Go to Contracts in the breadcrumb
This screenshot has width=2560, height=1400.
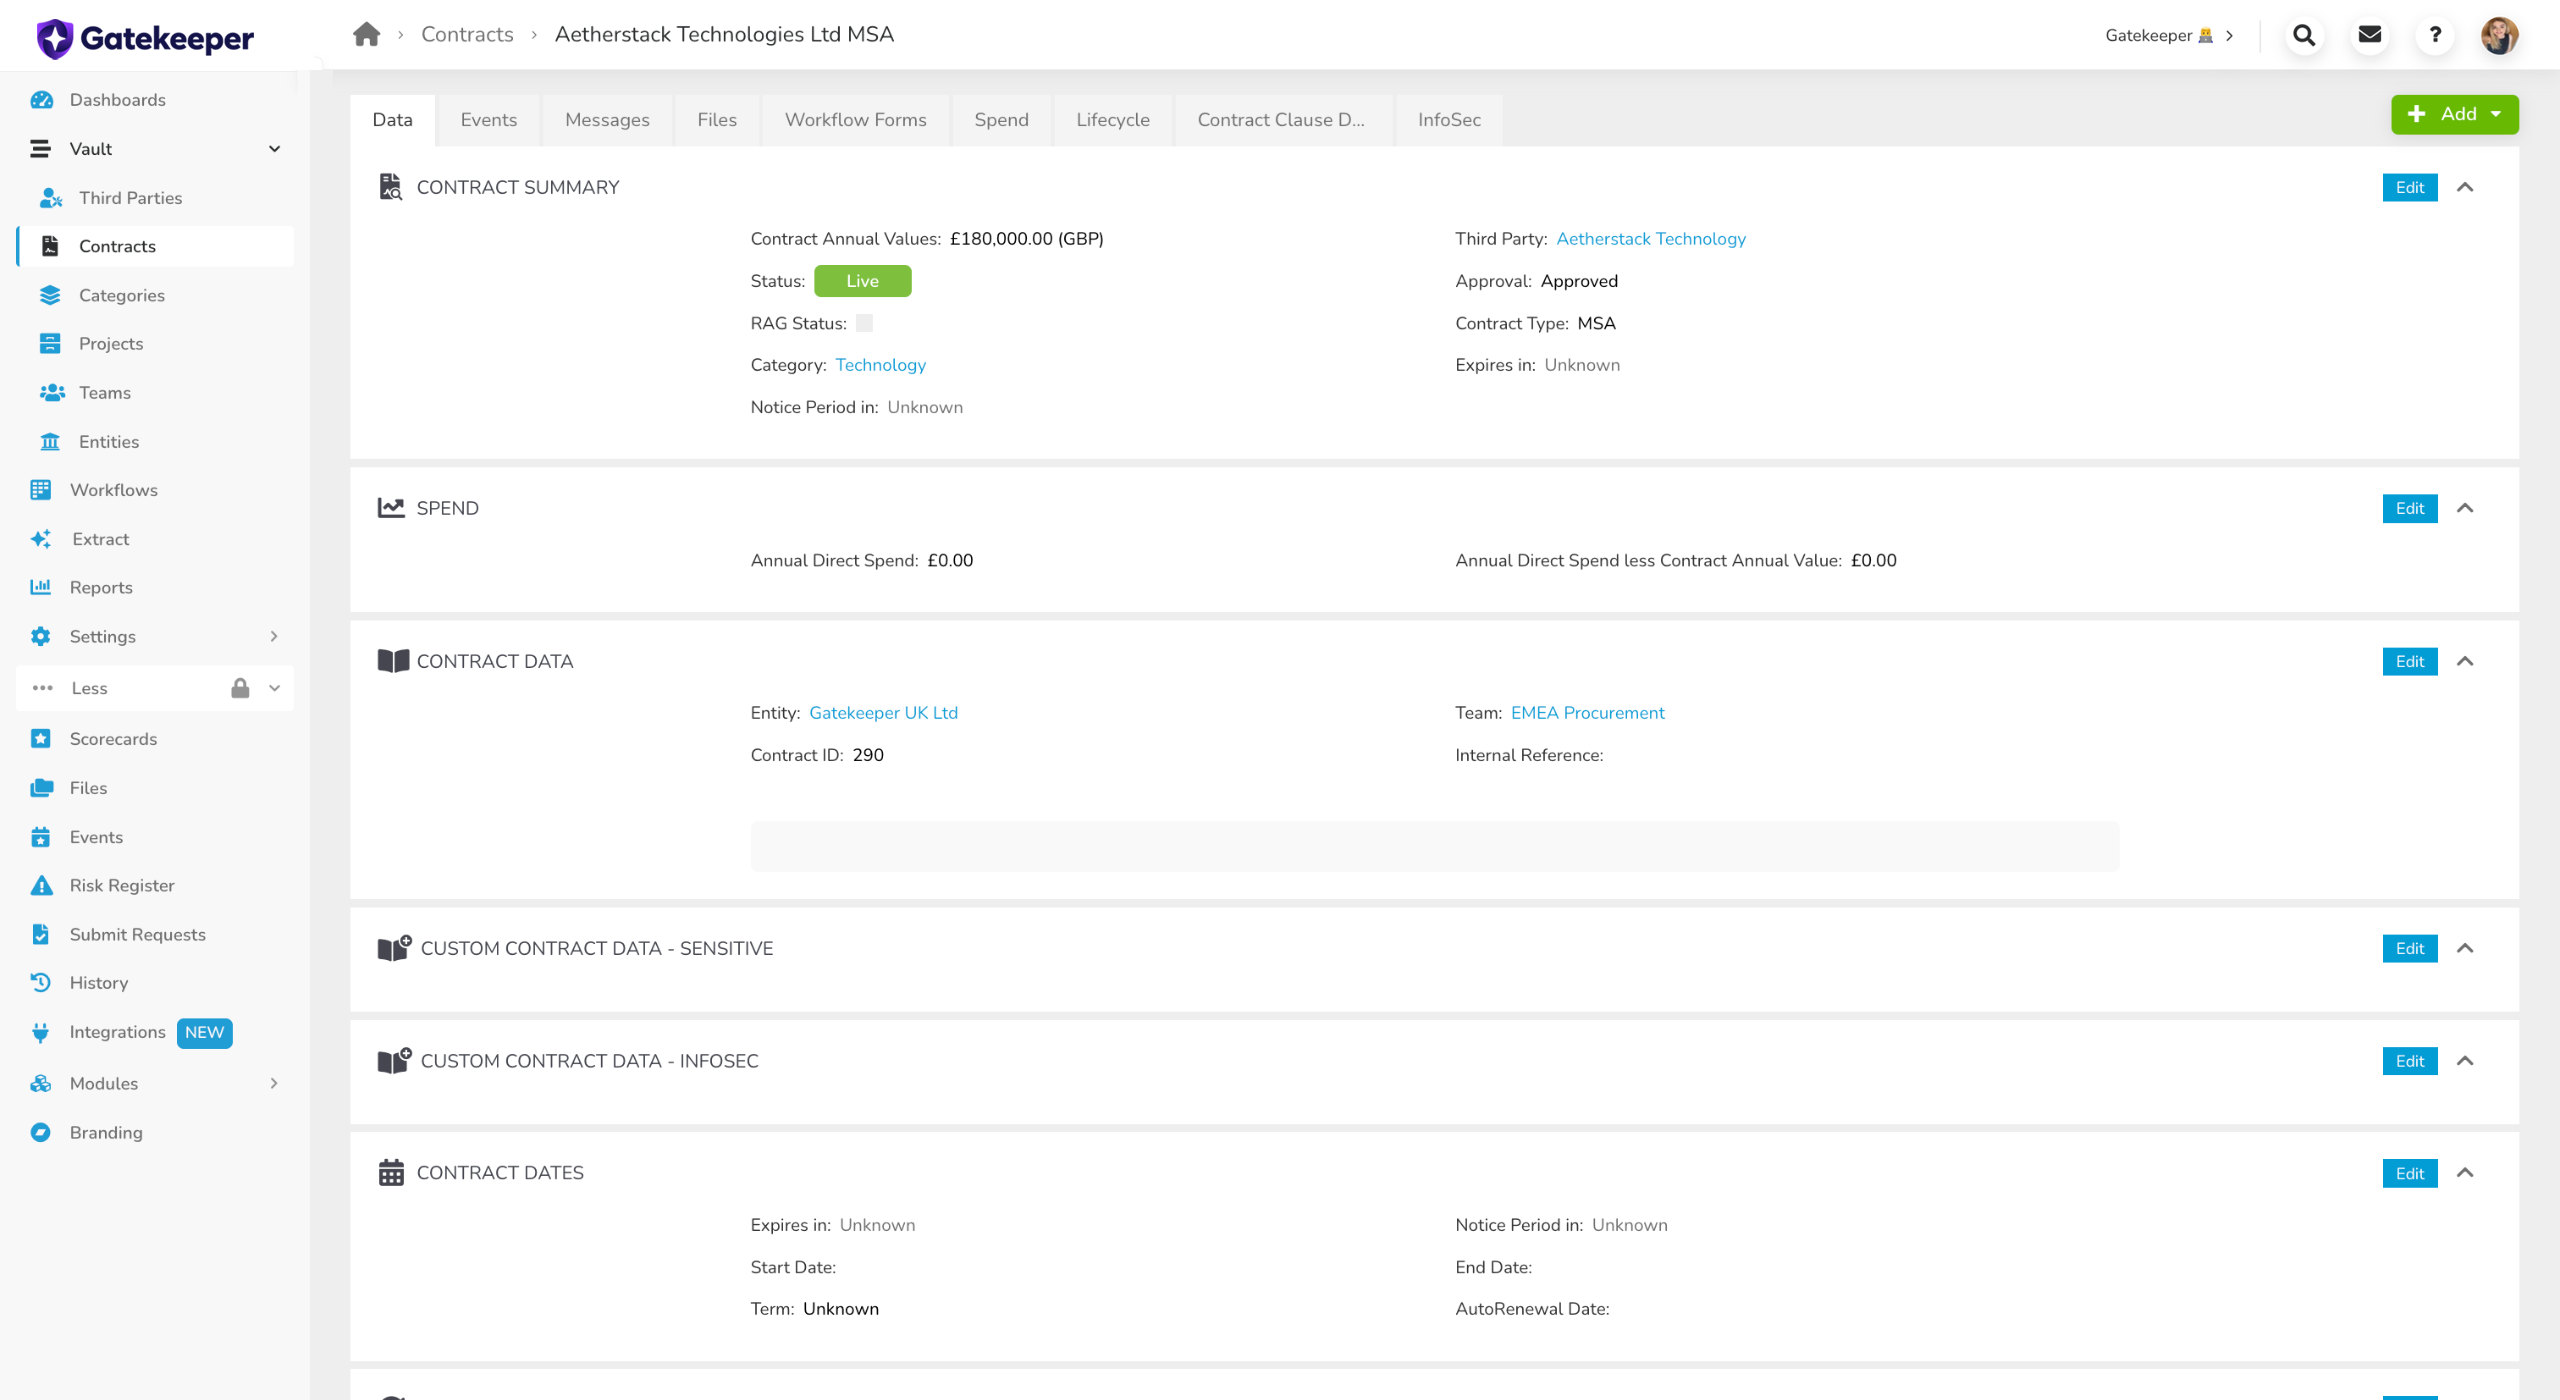coord(467,35)
